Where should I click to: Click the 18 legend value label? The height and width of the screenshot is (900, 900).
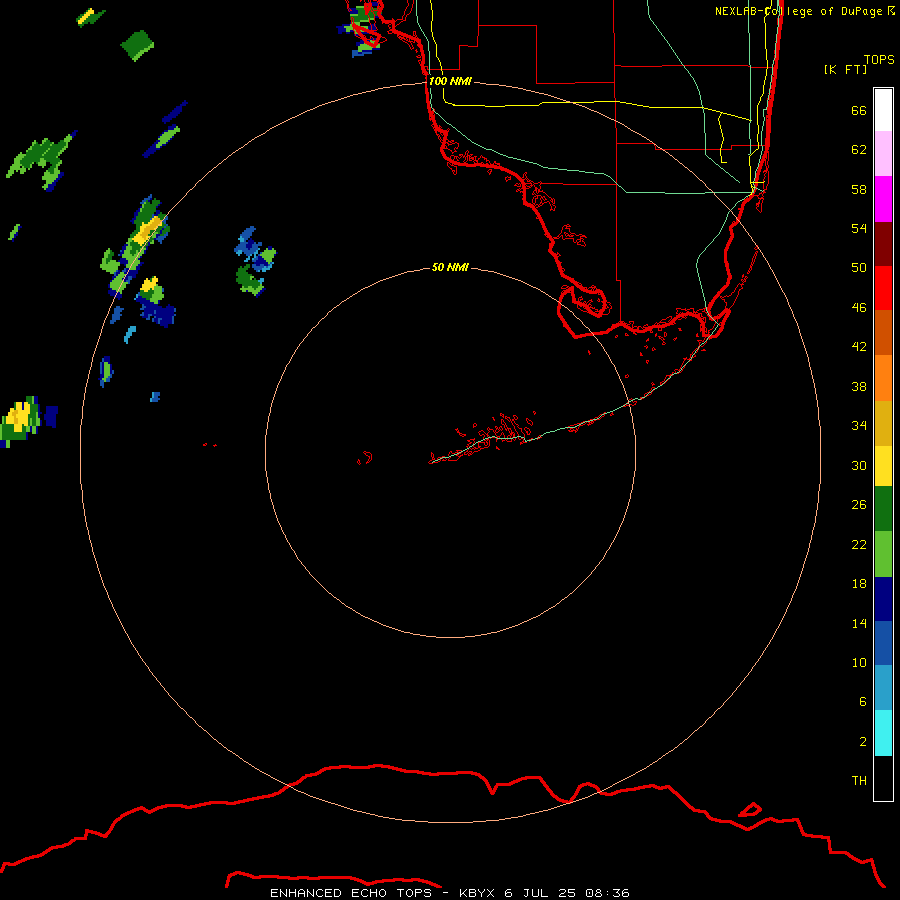[x=859, y=583]
